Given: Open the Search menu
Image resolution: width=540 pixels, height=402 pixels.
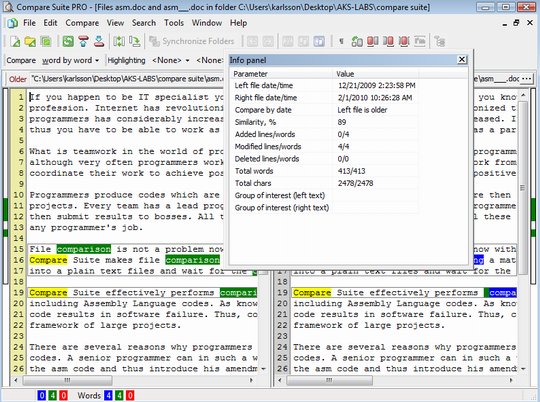Looking at the screenshot, I should (144, 23).
